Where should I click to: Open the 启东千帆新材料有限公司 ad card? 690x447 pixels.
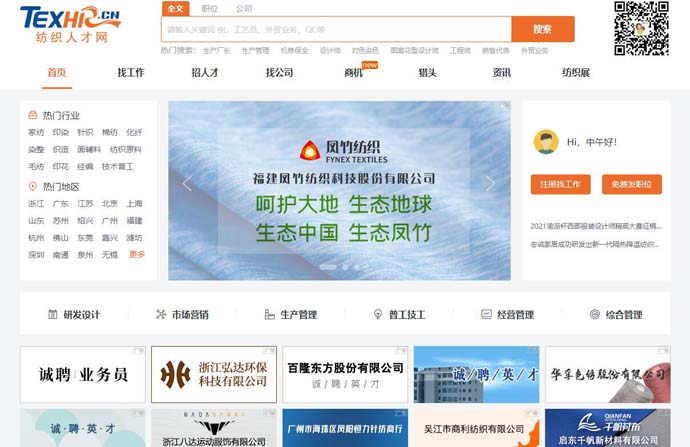pos(608,428)
